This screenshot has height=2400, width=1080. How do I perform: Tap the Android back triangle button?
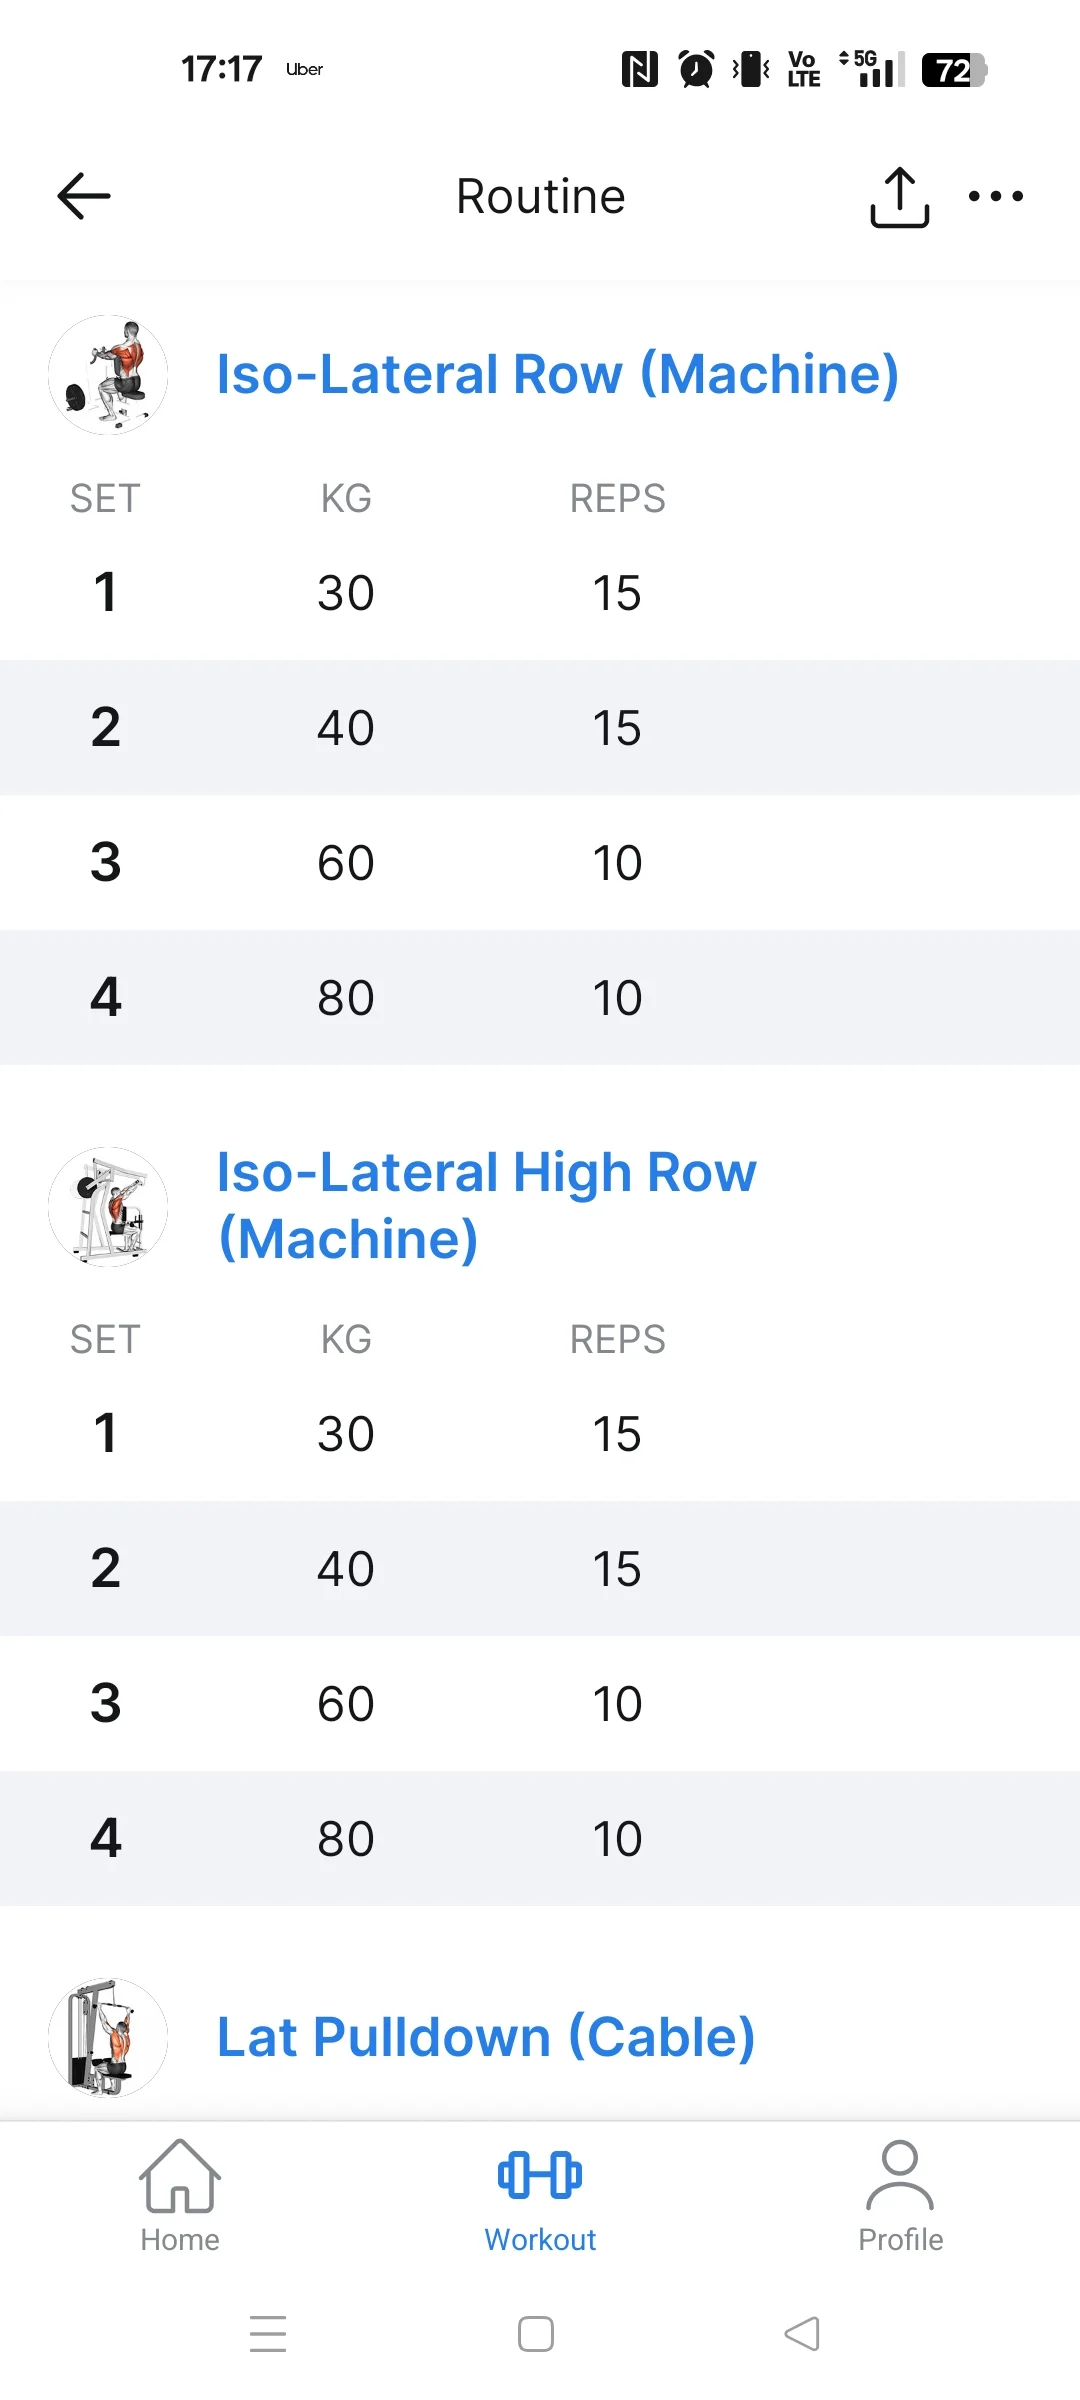(x=802, y=2334)
